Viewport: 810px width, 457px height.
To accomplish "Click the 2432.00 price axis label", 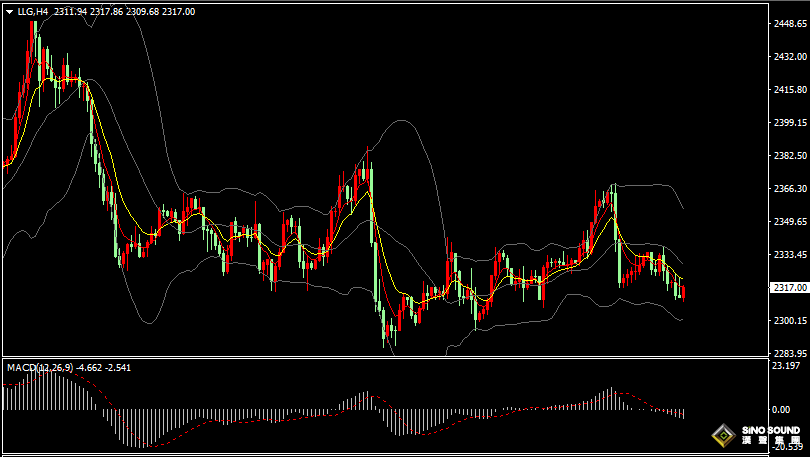I will tap(790, 57).
